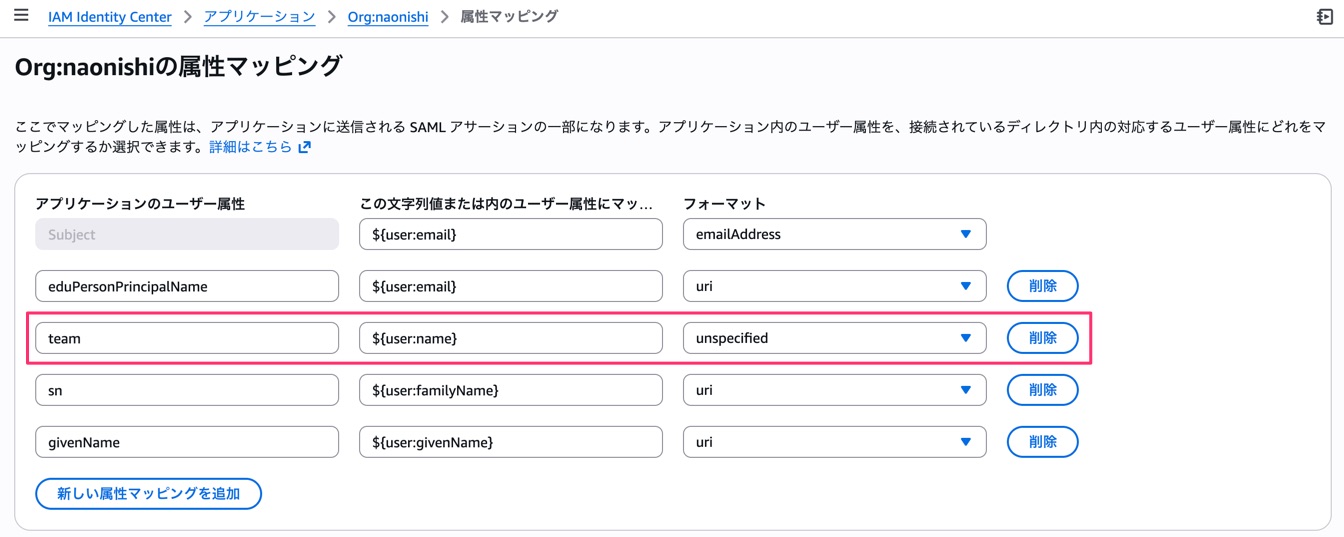Delete the givenName attribute mapping
The height and width of the screenshot is (537, 1344).
pos(1042,442)
